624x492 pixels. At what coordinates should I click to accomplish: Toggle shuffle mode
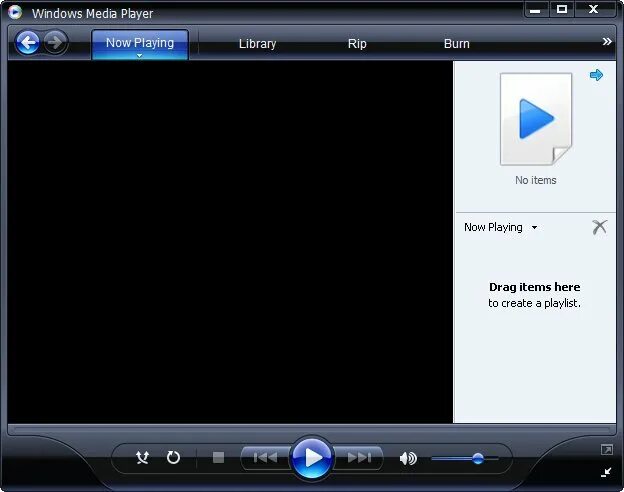coord(142,458)
